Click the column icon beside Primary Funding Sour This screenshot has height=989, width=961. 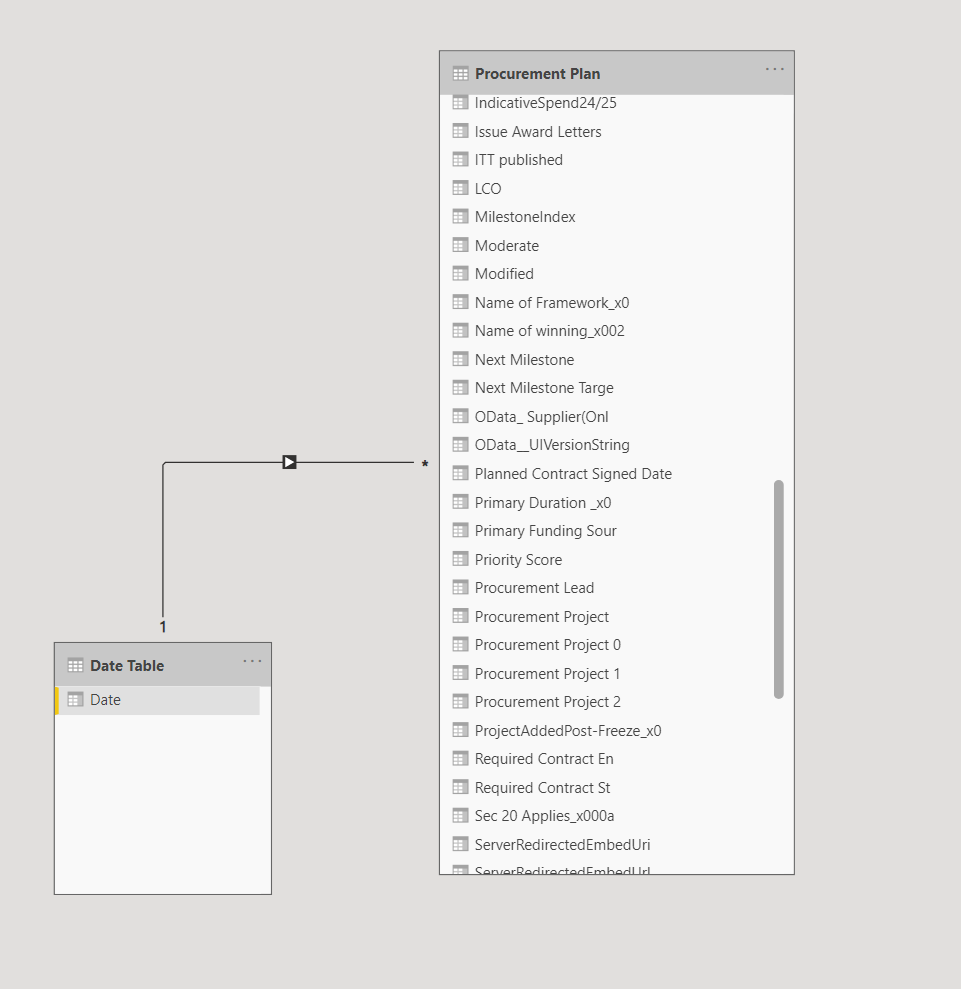pos(460,530)
